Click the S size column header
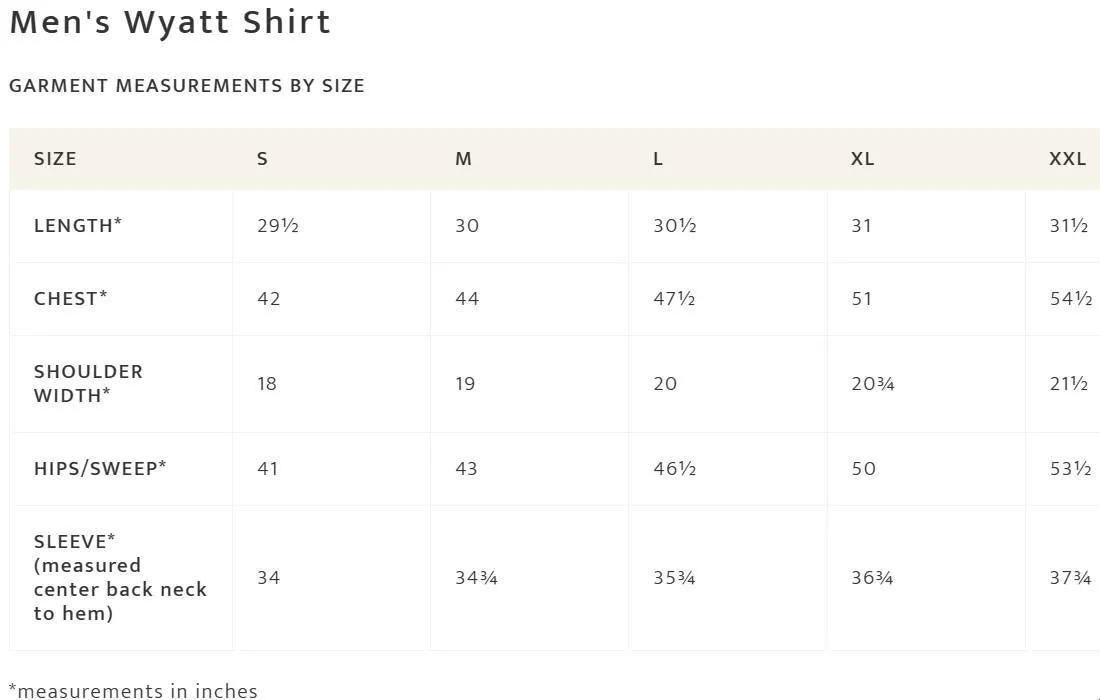 [262, 159]
